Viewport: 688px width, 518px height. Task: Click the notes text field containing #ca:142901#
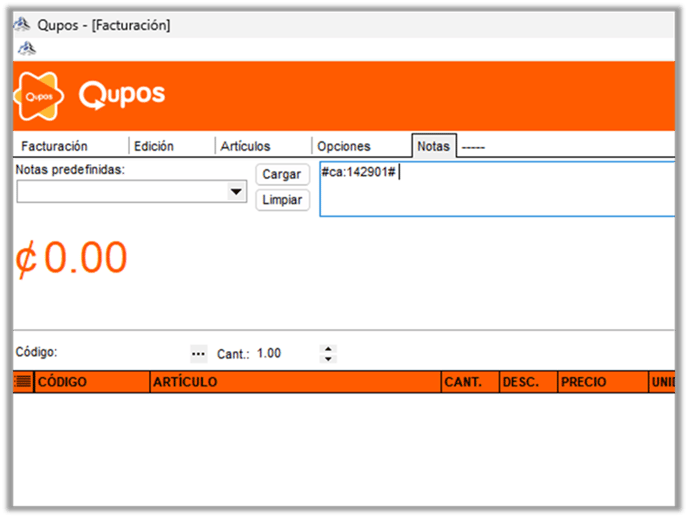click(x=497, y=189)
